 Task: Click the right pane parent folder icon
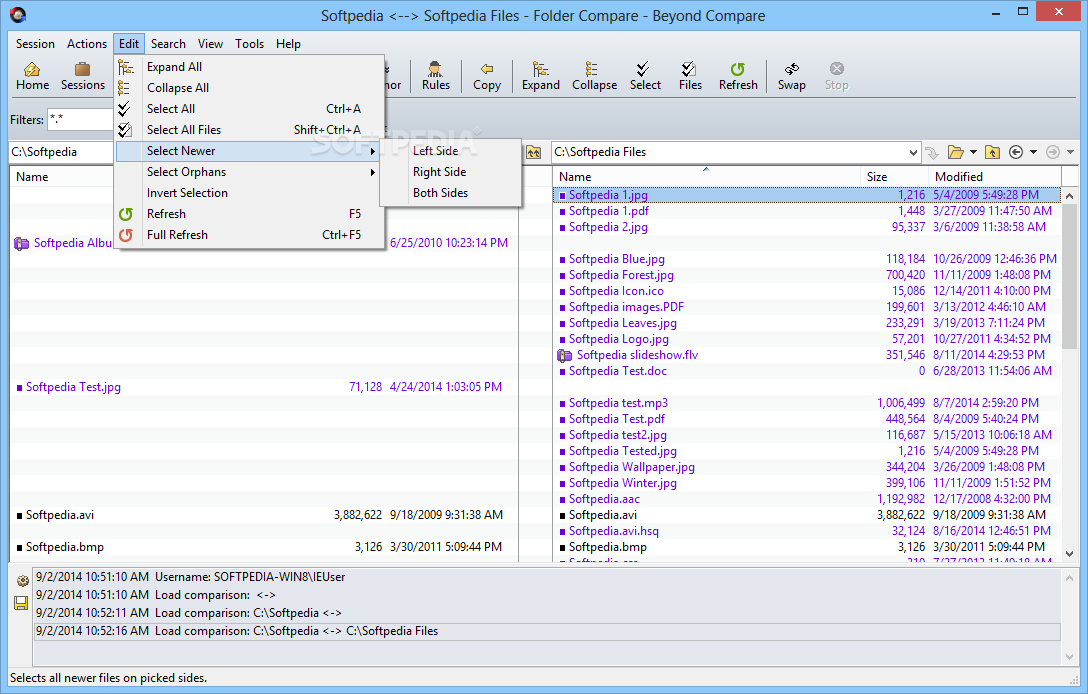(992, 152)
